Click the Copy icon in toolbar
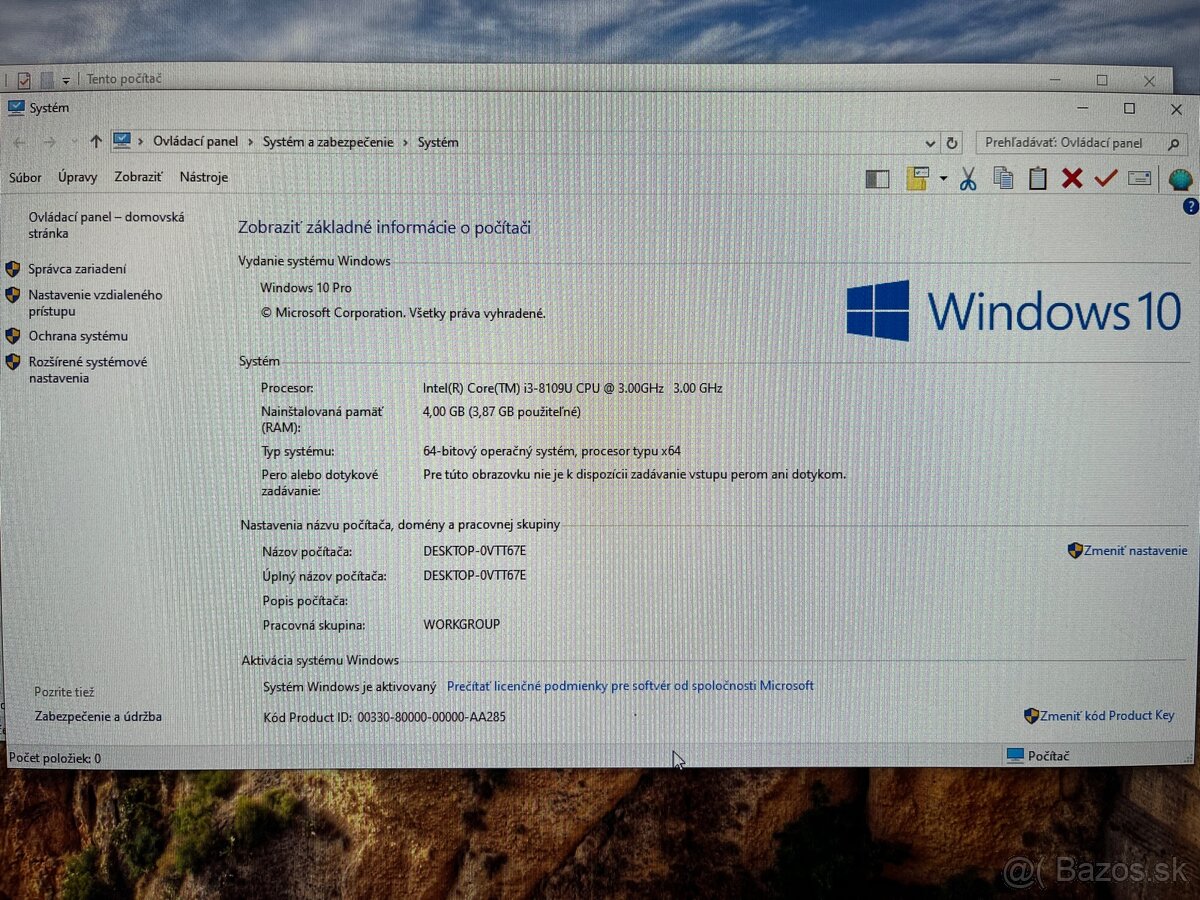Viewport: 1200px width, 900px height. click(1003, 178)
